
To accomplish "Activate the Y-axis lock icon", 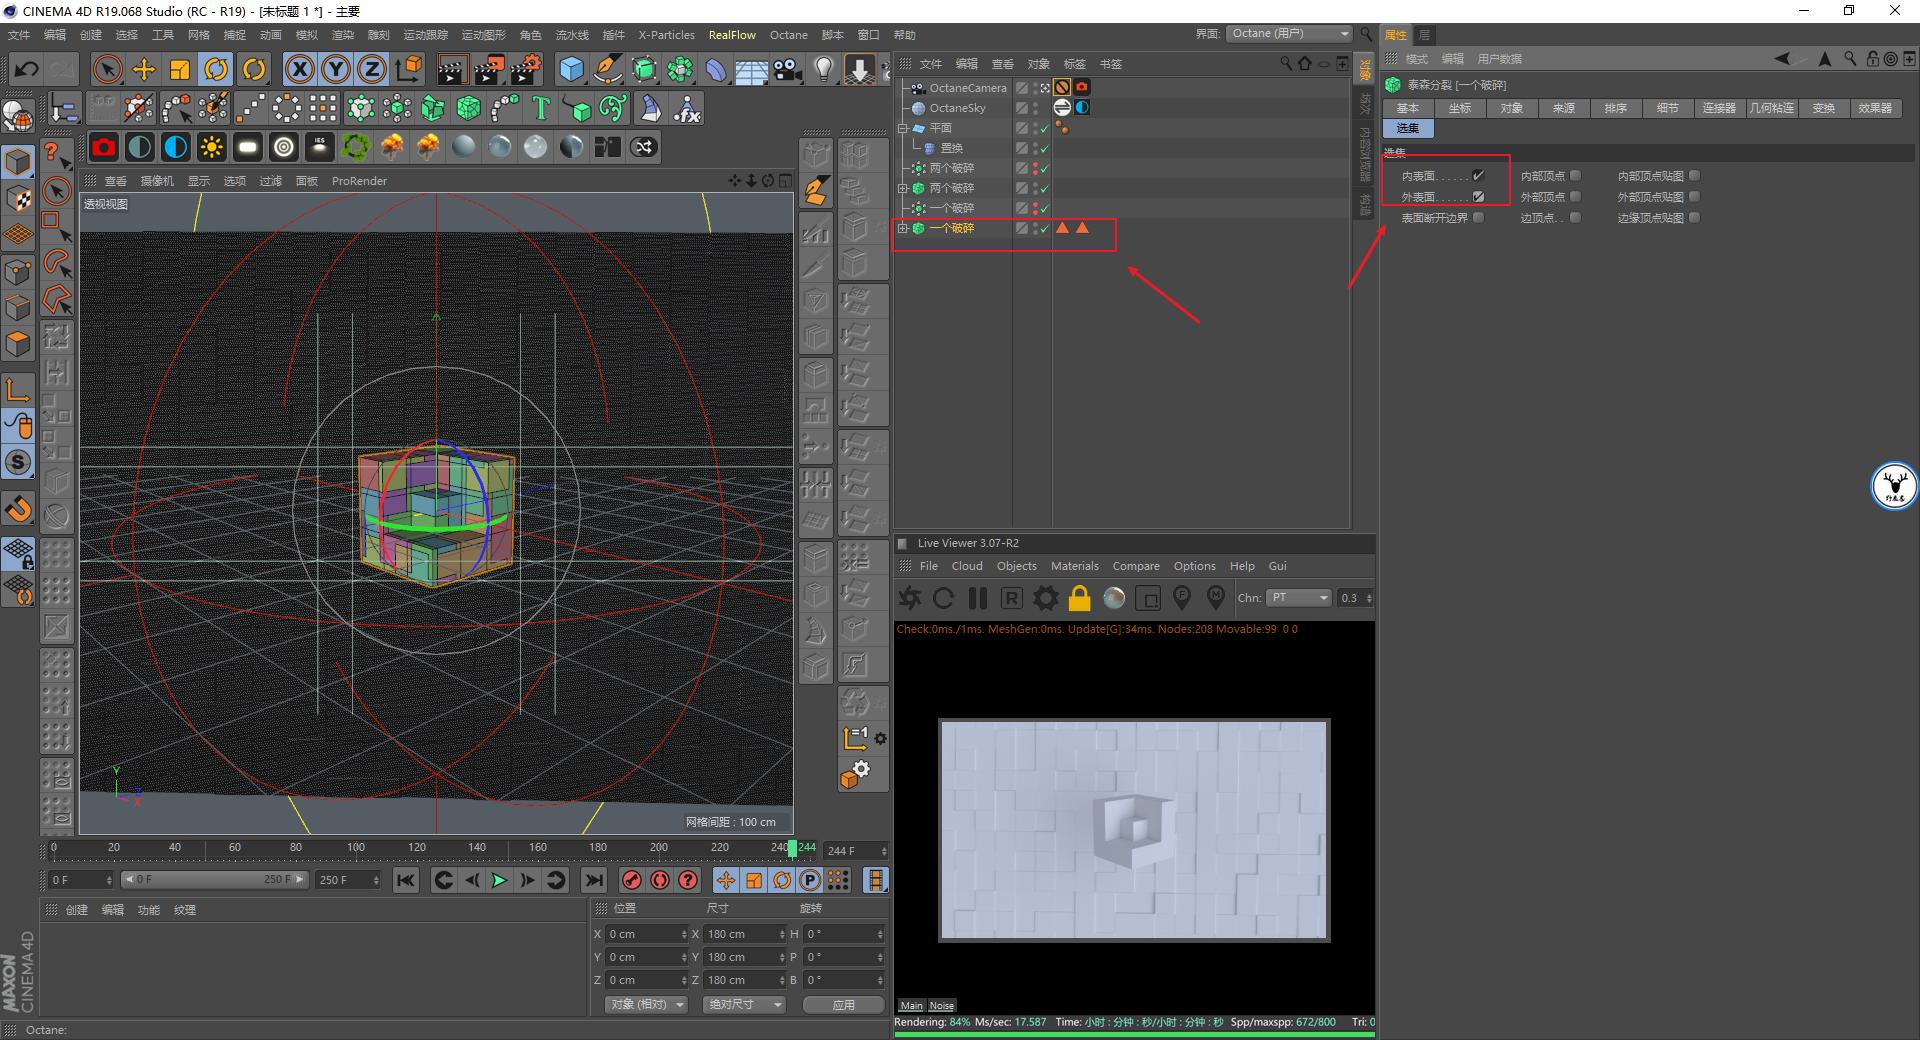I will point(335,69).
